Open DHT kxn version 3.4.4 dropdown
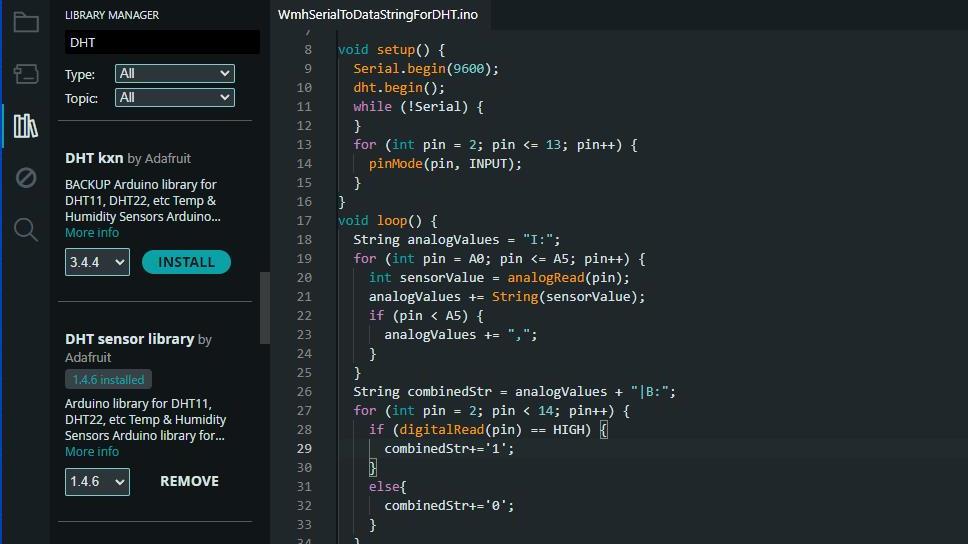This screenshot has width=968, height=544. pos(98,262)
